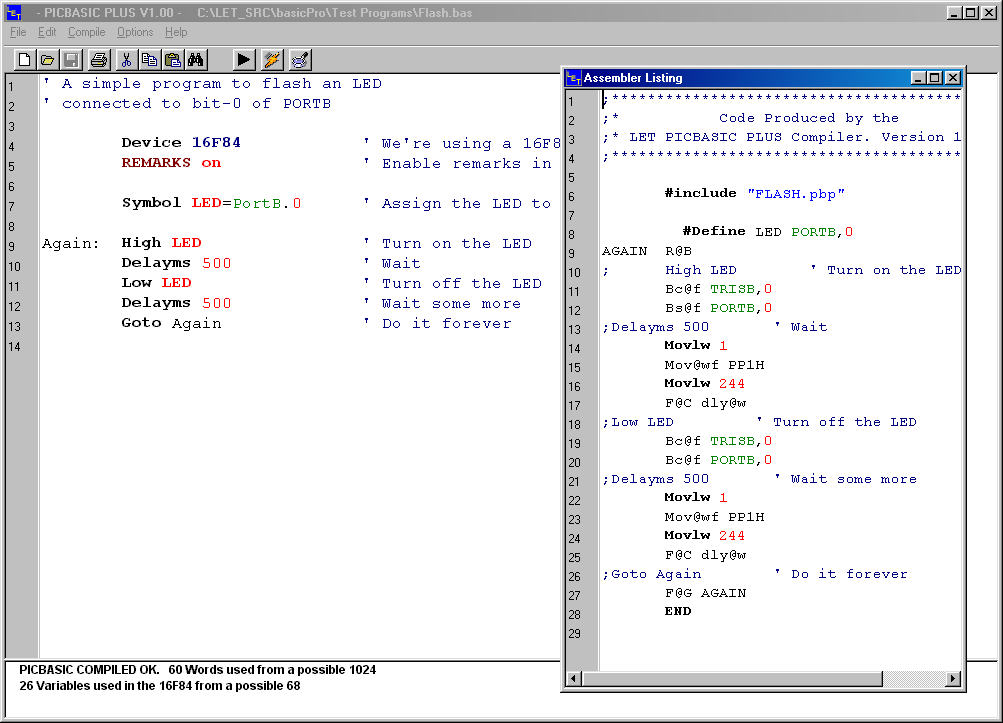Click 'Bc@f PORTB,0' in the Assembler Listing
This screenshot has height=723, width=1003.
click(718, 460)
